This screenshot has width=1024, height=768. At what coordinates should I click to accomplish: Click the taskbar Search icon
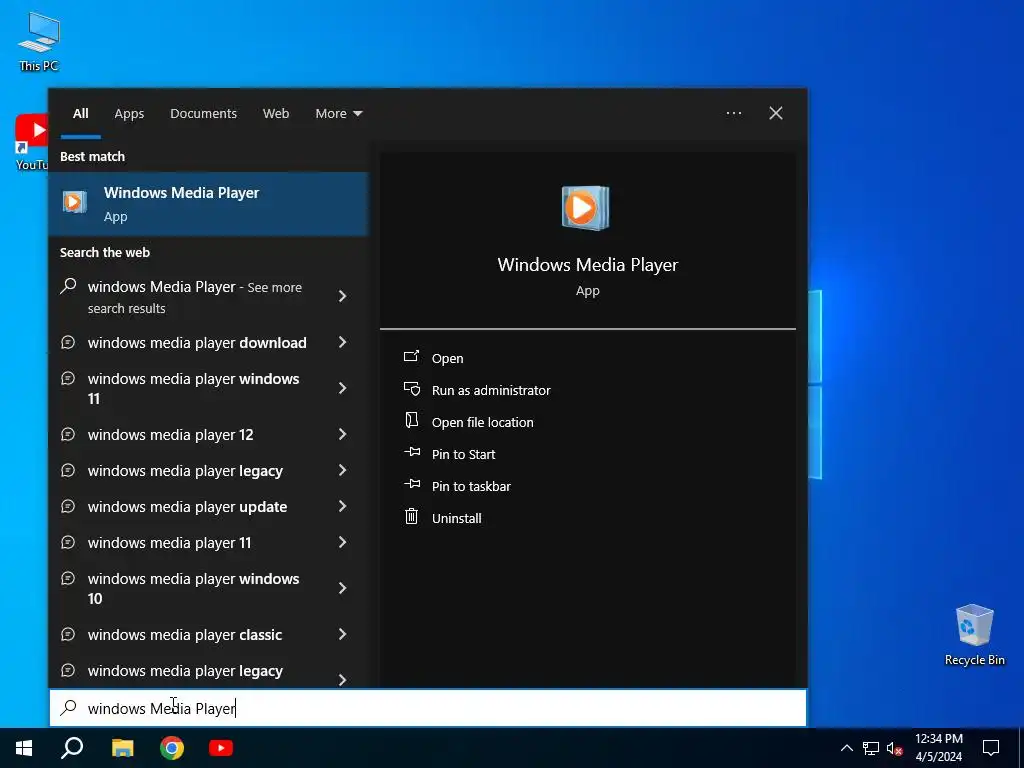tap(72, 748)
